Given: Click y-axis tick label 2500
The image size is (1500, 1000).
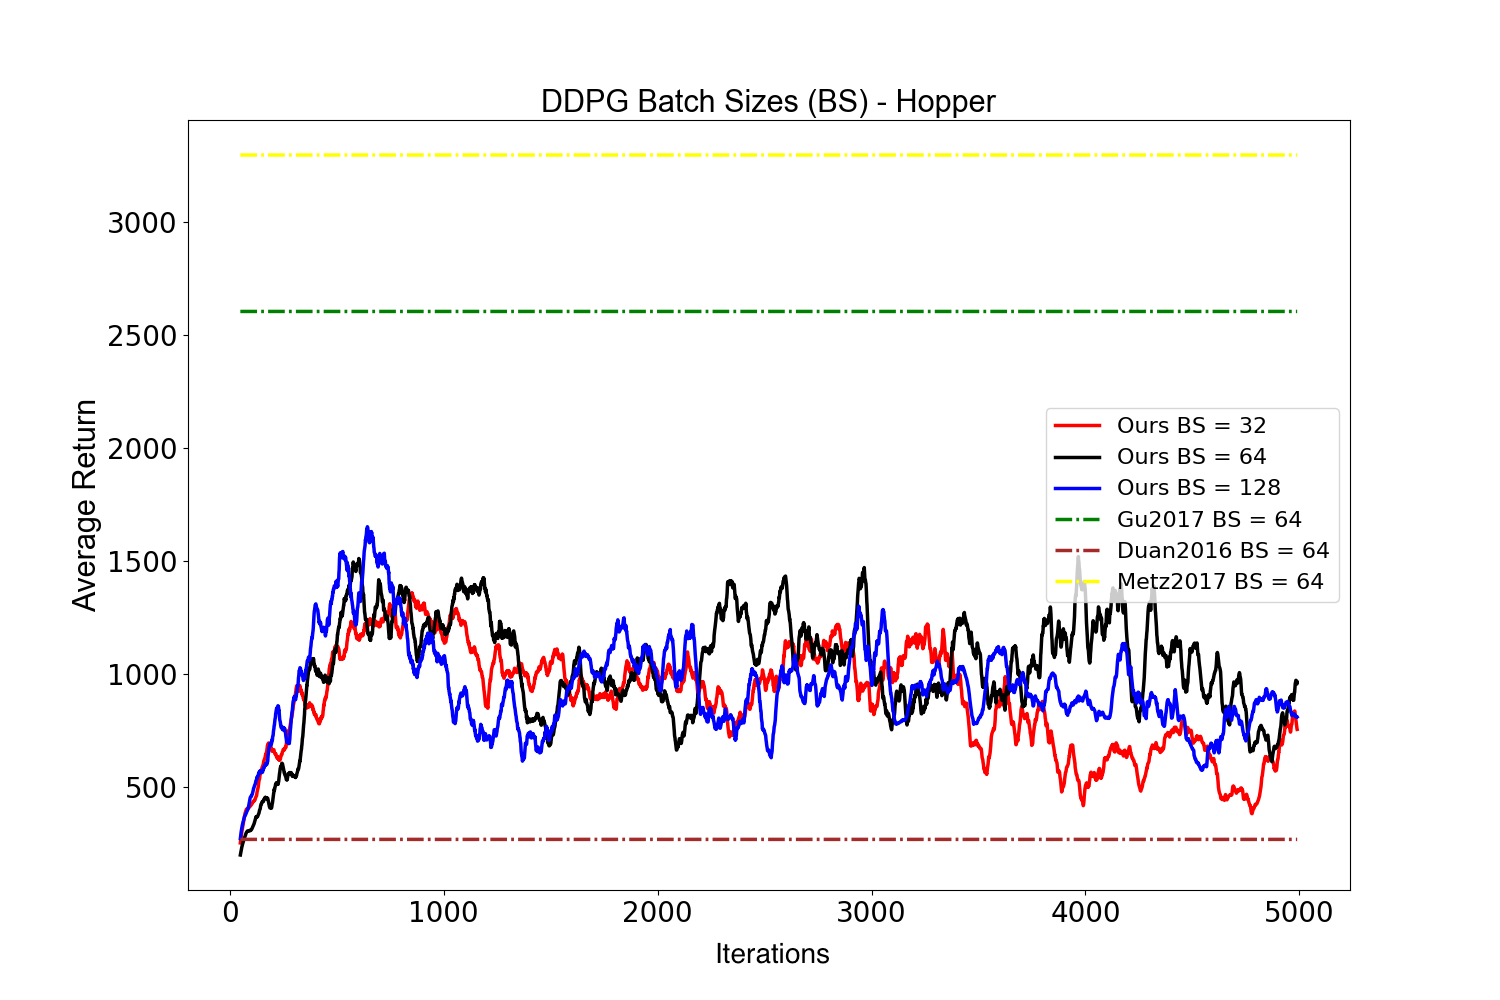Looking at the screenshot, I should point(141,336).
